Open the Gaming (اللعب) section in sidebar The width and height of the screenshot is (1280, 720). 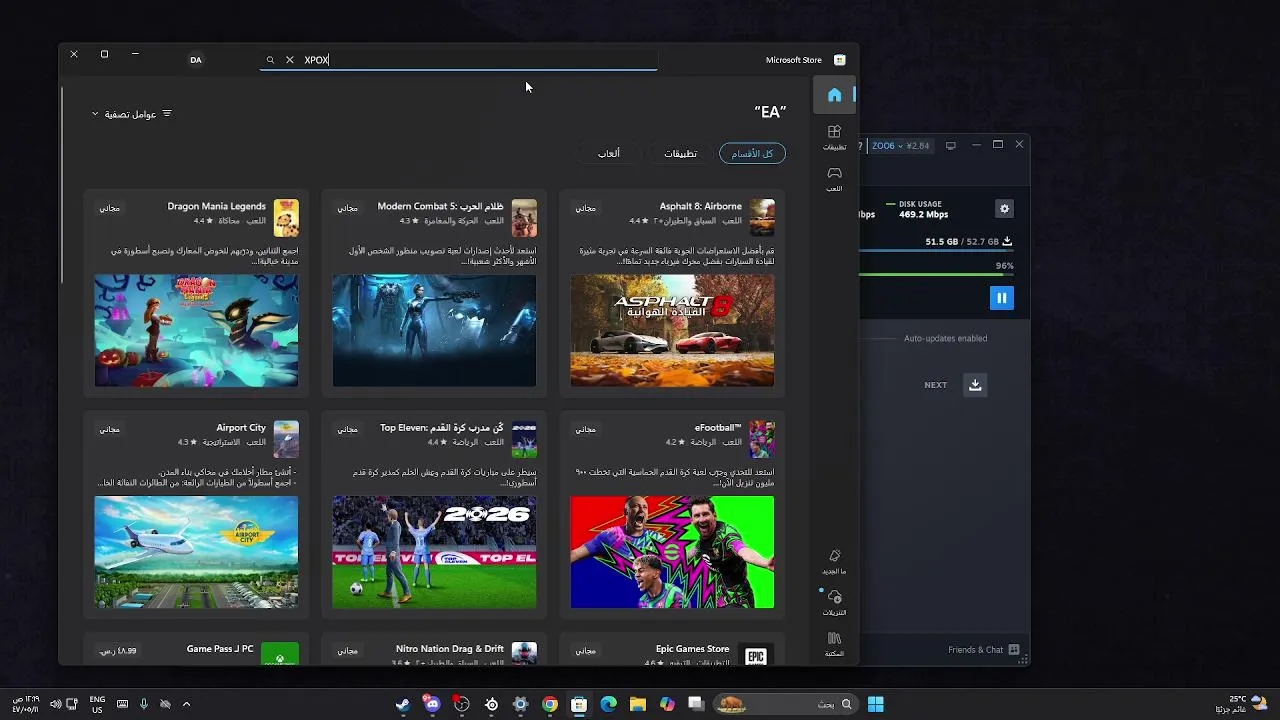click(x=834, y=179)
